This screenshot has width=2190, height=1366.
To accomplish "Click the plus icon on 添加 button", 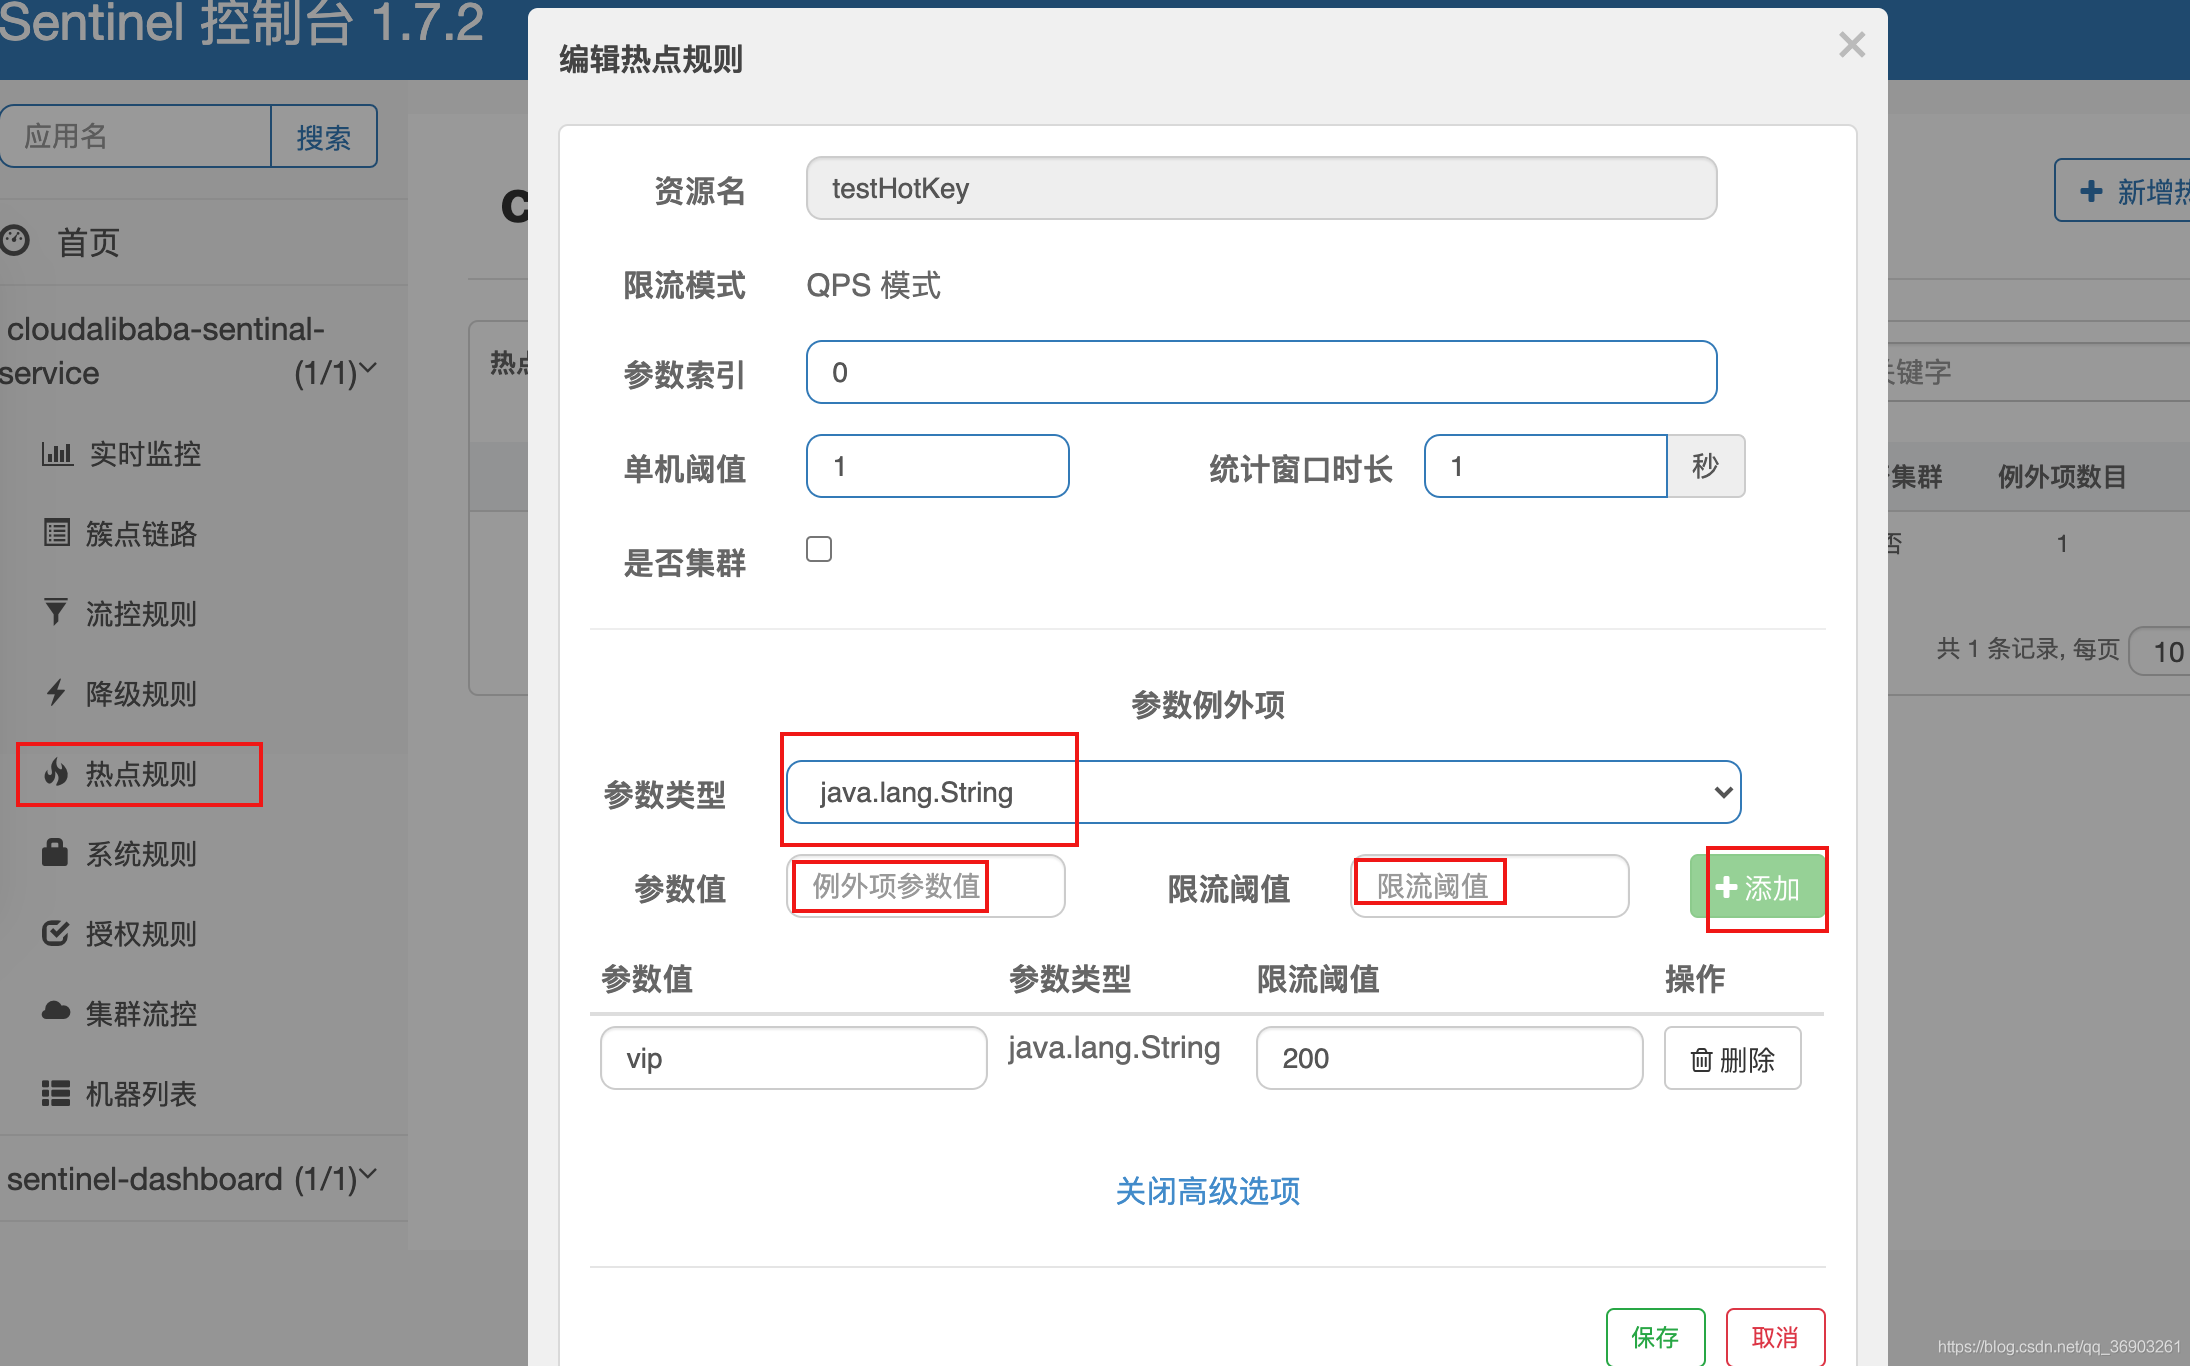I will pyautogui.click(x=1726, y=887).
